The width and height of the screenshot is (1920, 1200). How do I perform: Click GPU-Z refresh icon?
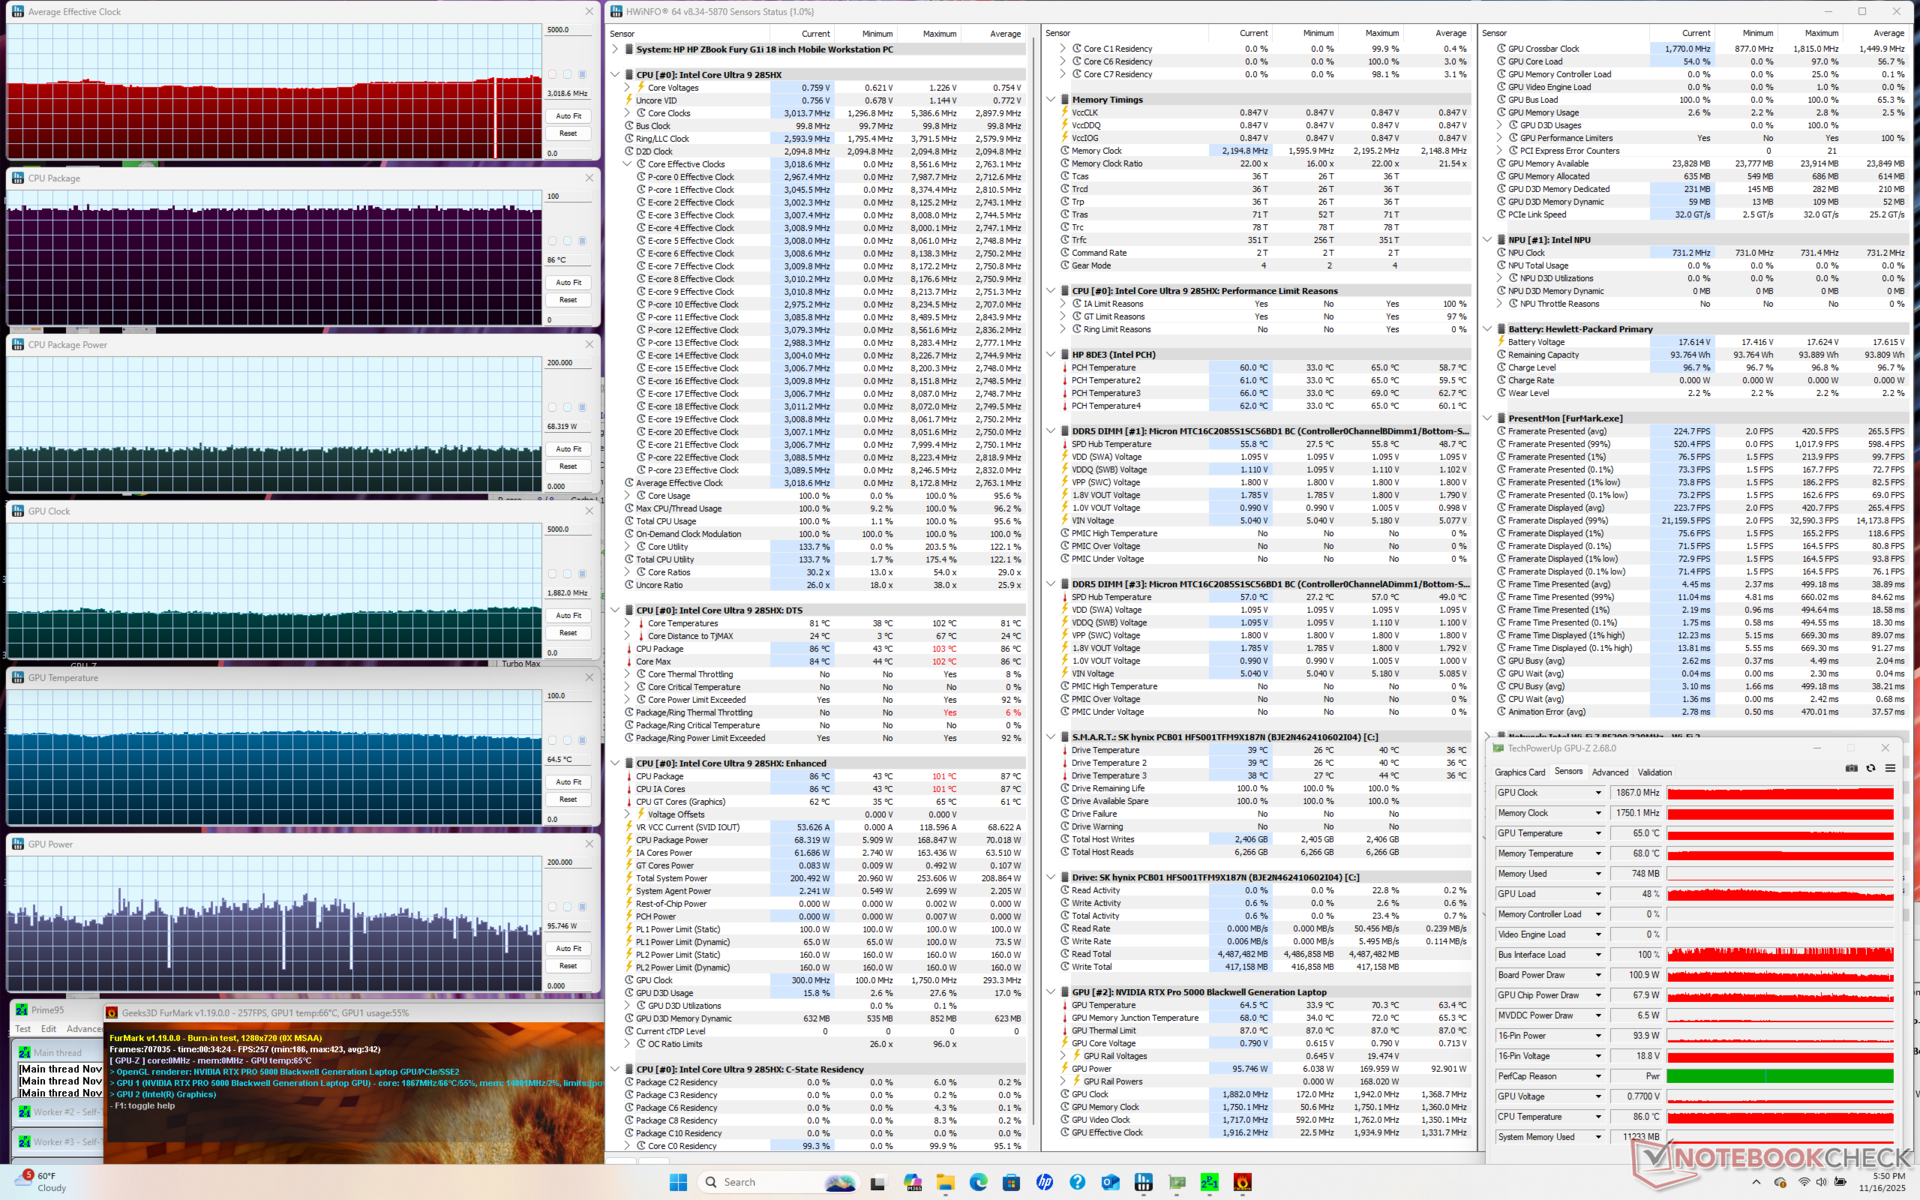pyautogui.click(x=1870, y=768)
